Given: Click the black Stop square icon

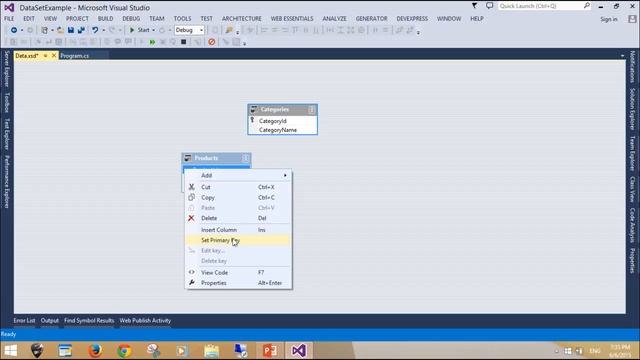Looking at the screenshot, I should tap(184, 42).
